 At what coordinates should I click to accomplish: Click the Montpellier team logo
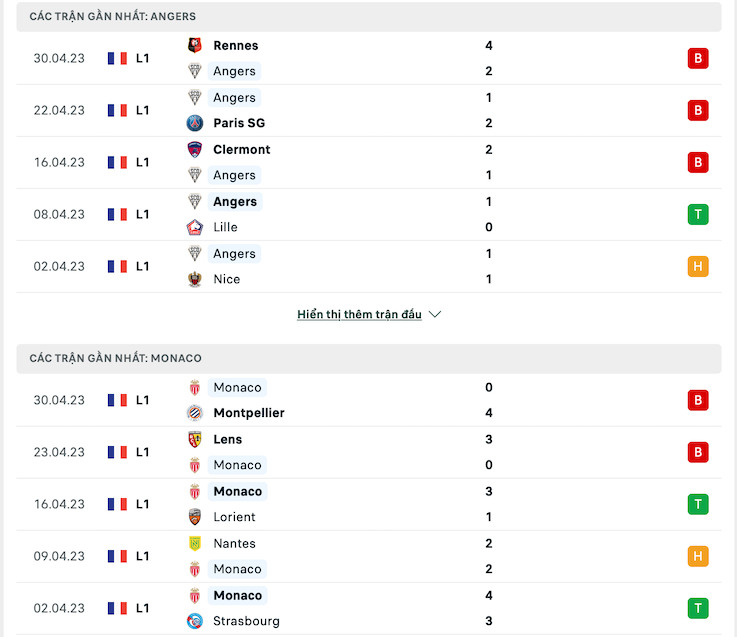[x=195, y=413]
